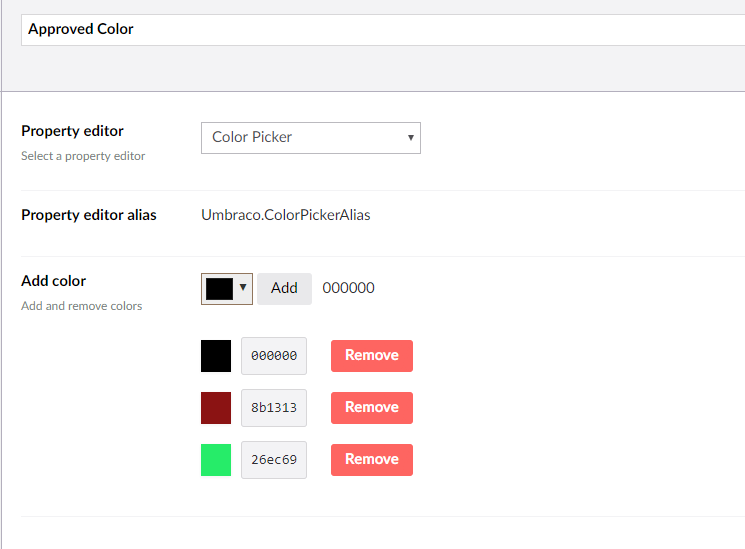Open the black color chooser dropdown

pyautogui.click(x=227, y=289)
